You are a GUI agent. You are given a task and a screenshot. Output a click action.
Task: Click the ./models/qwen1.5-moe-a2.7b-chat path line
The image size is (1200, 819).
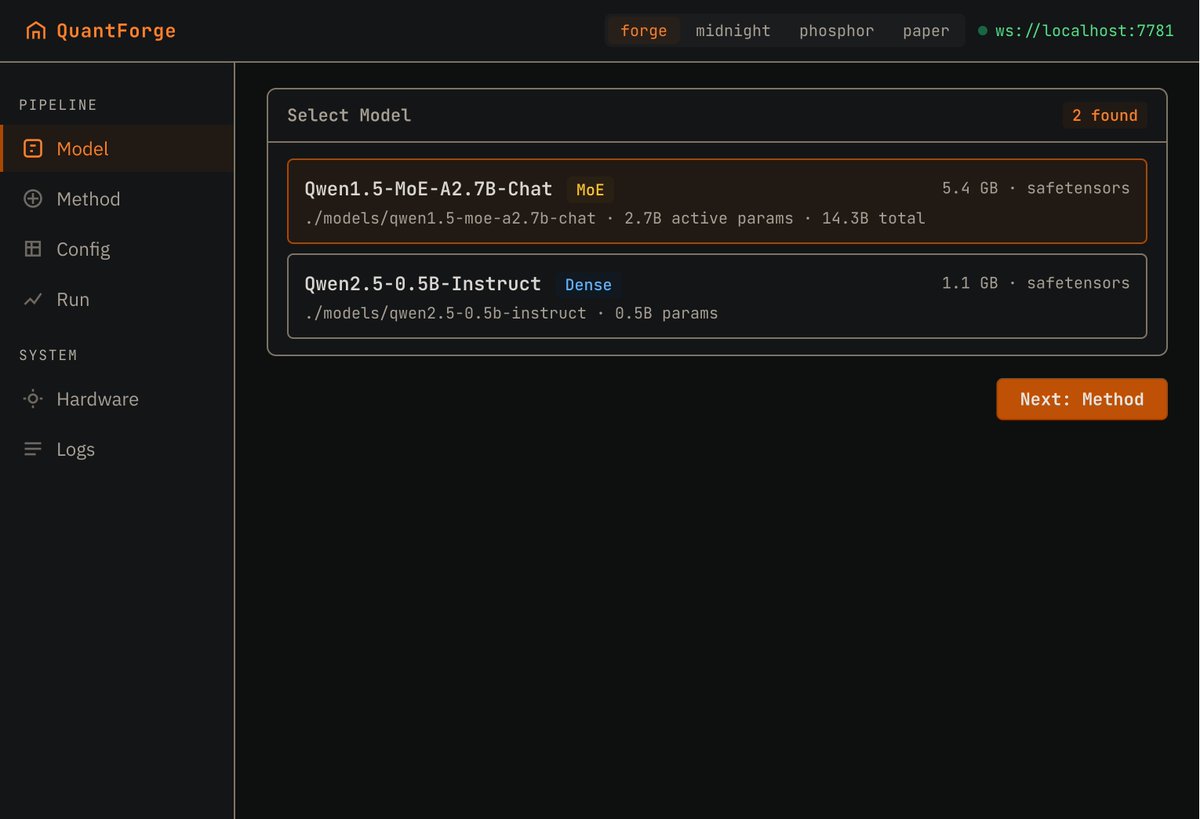(614, 218)
